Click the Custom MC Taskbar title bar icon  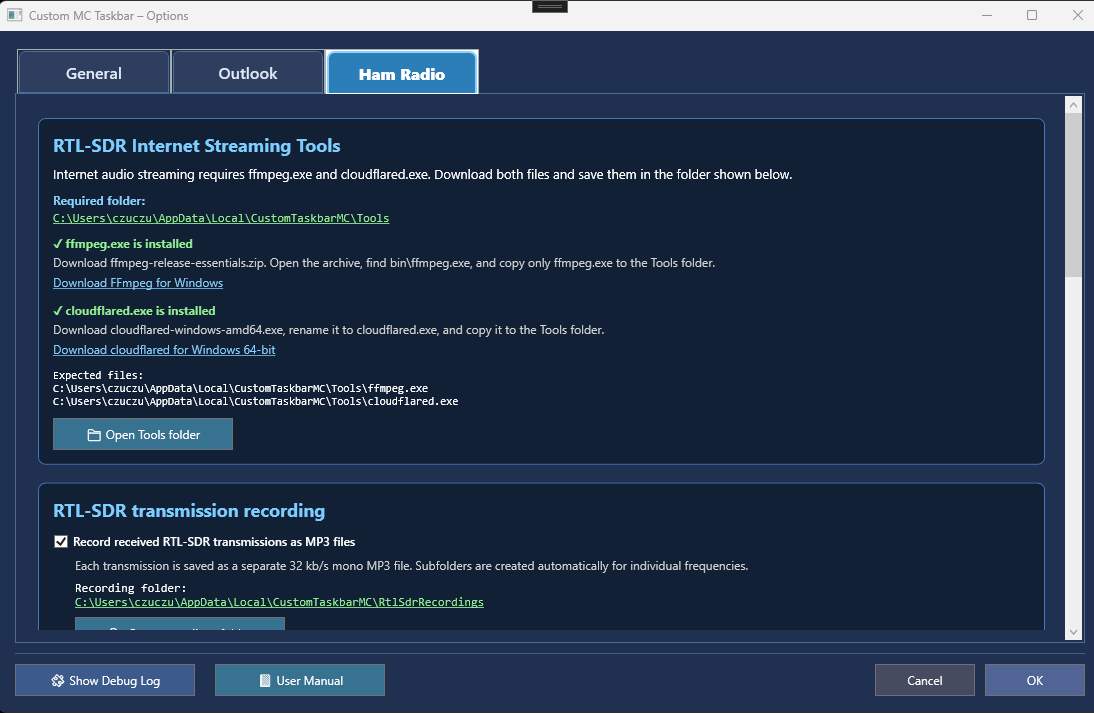tap(15, 15)
